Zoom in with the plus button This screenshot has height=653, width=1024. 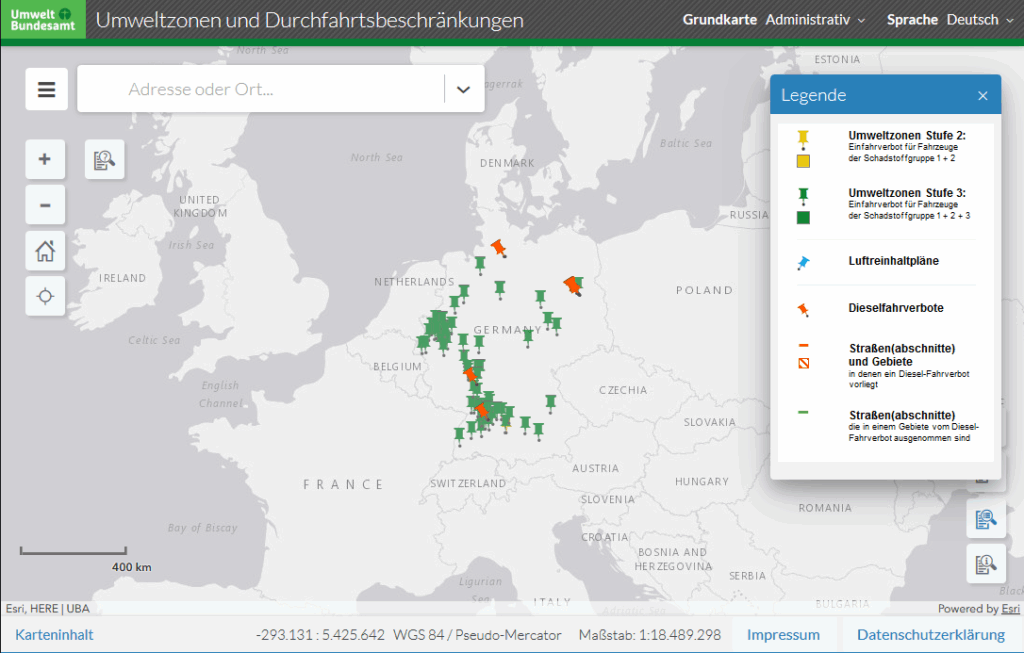point(45,158)
